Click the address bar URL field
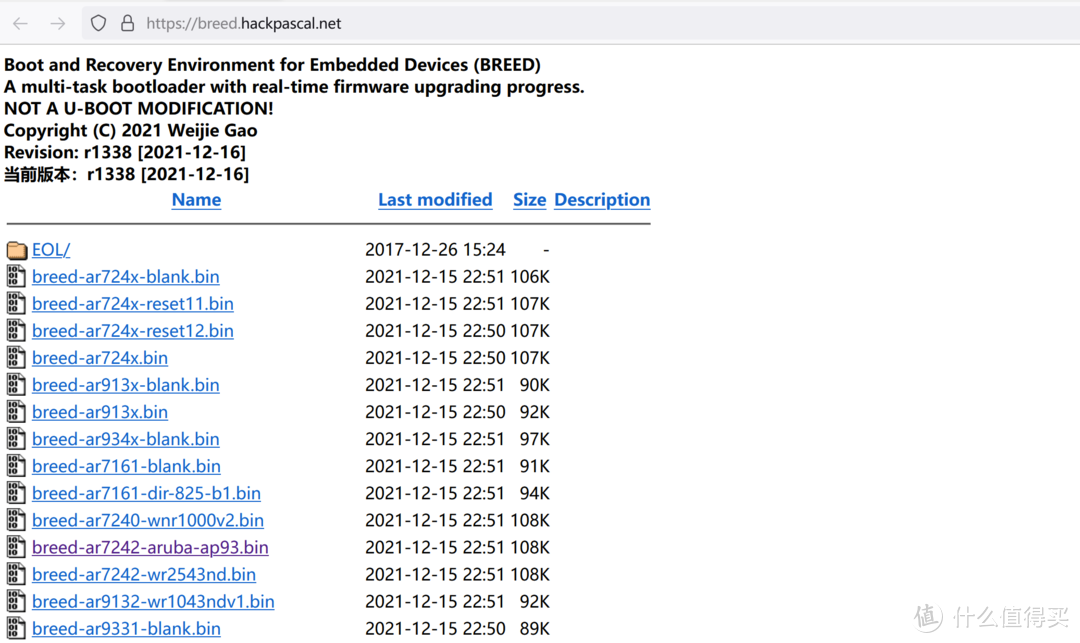 [500, 23]
